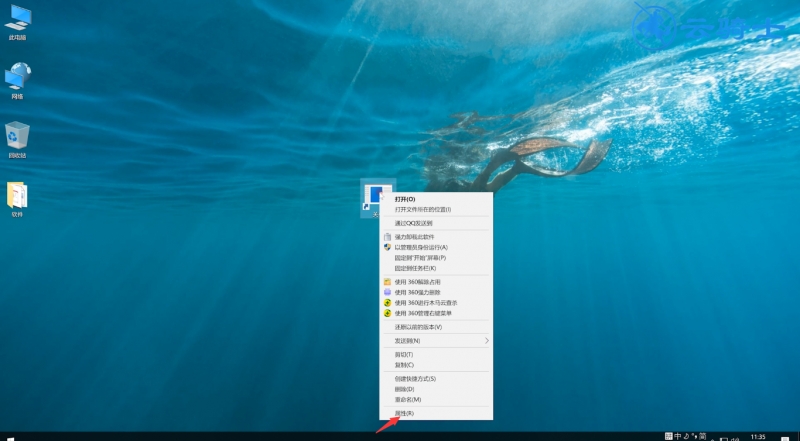This screenshot has width=800, height=441.
Task: Click the IME keyboard icon in taskbar
Action: tap(668, 436)
